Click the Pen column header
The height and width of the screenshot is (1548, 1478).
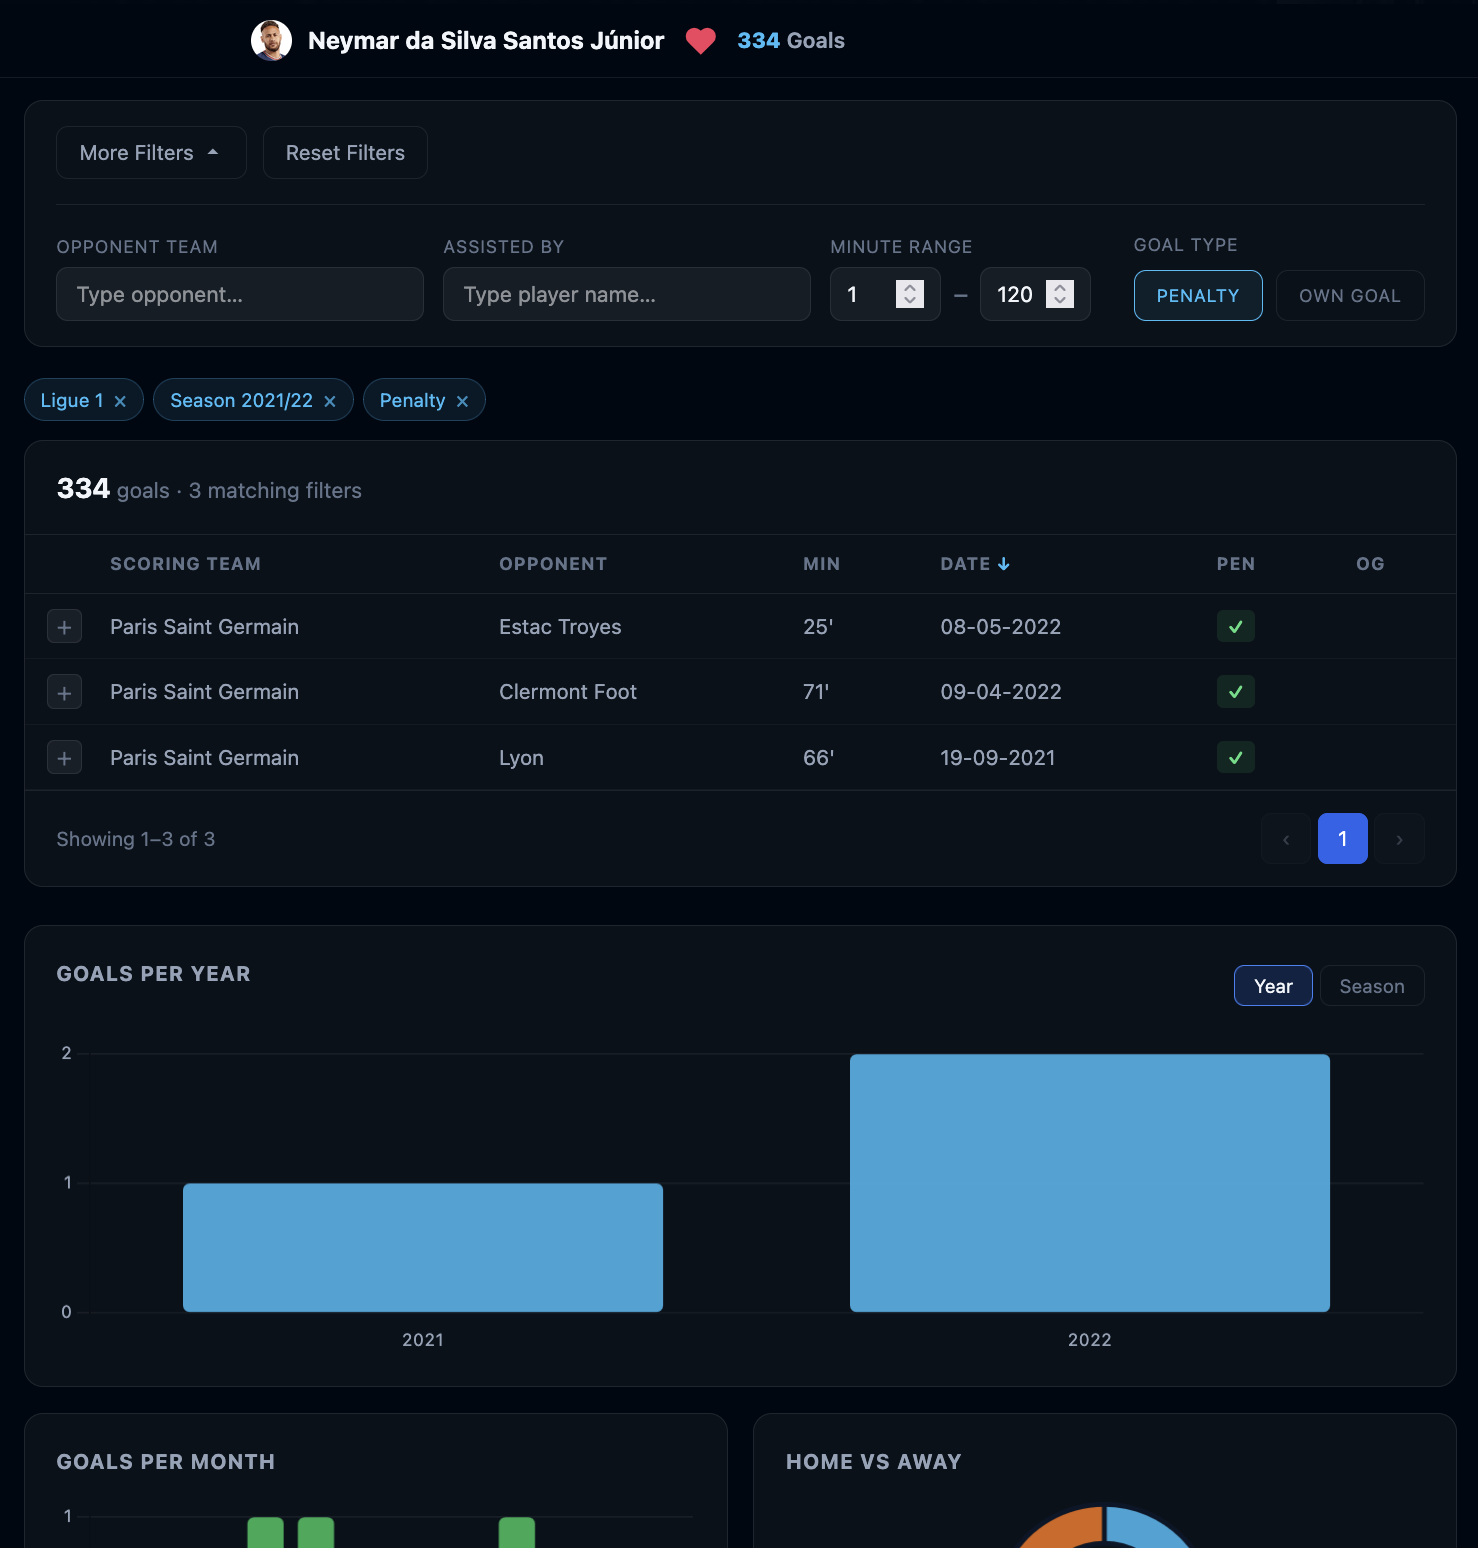pos(1236,564)
